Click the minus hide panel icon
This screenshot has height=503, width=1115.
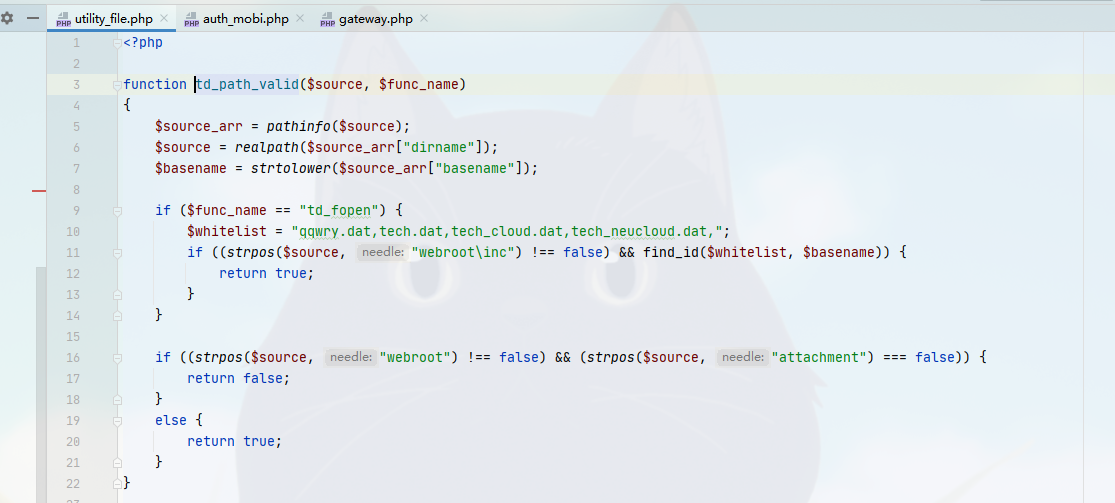pos(33,18)
